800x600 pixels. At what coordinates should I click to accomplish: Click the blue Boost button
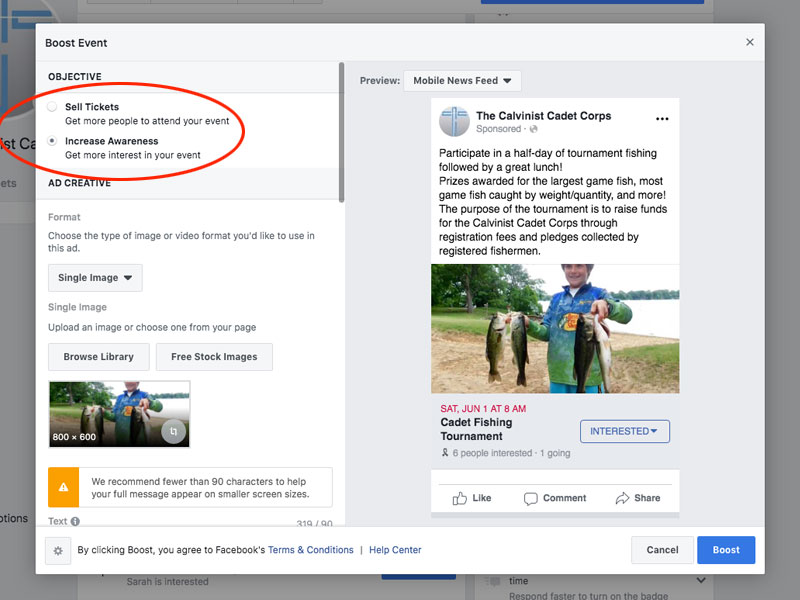726,550
